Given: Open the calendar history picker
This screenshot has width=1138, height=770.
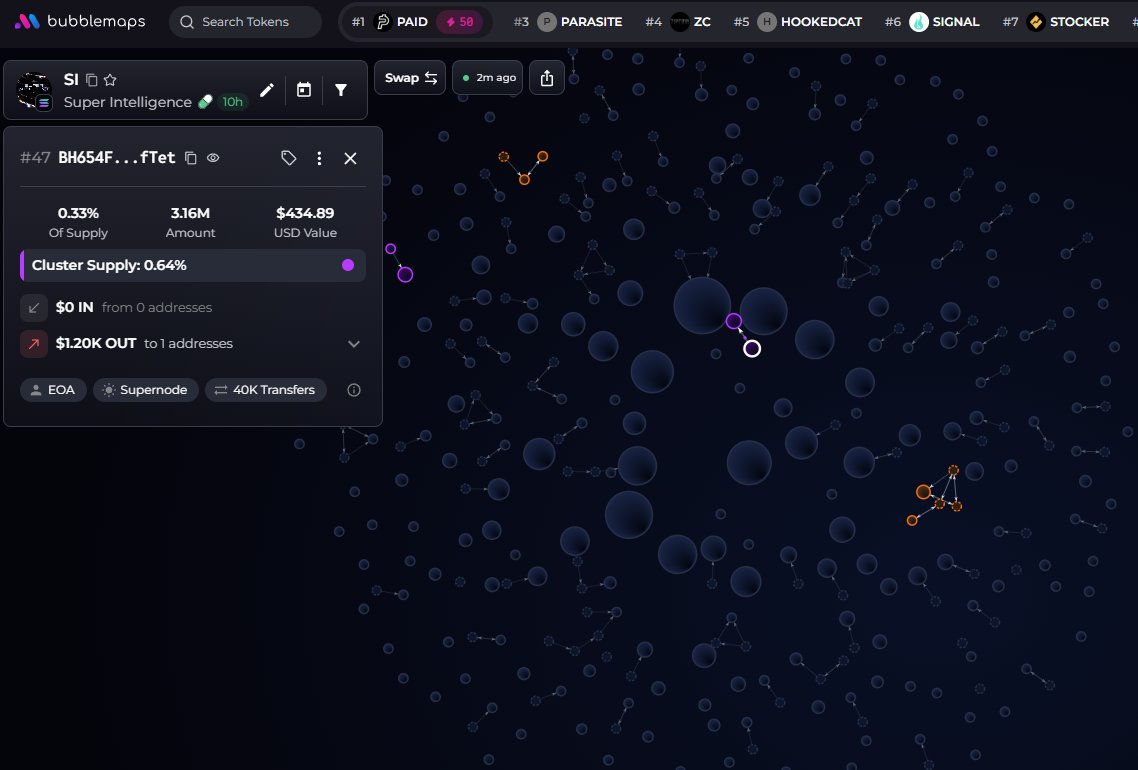Looking at the screenshot, I should point(304,90).
